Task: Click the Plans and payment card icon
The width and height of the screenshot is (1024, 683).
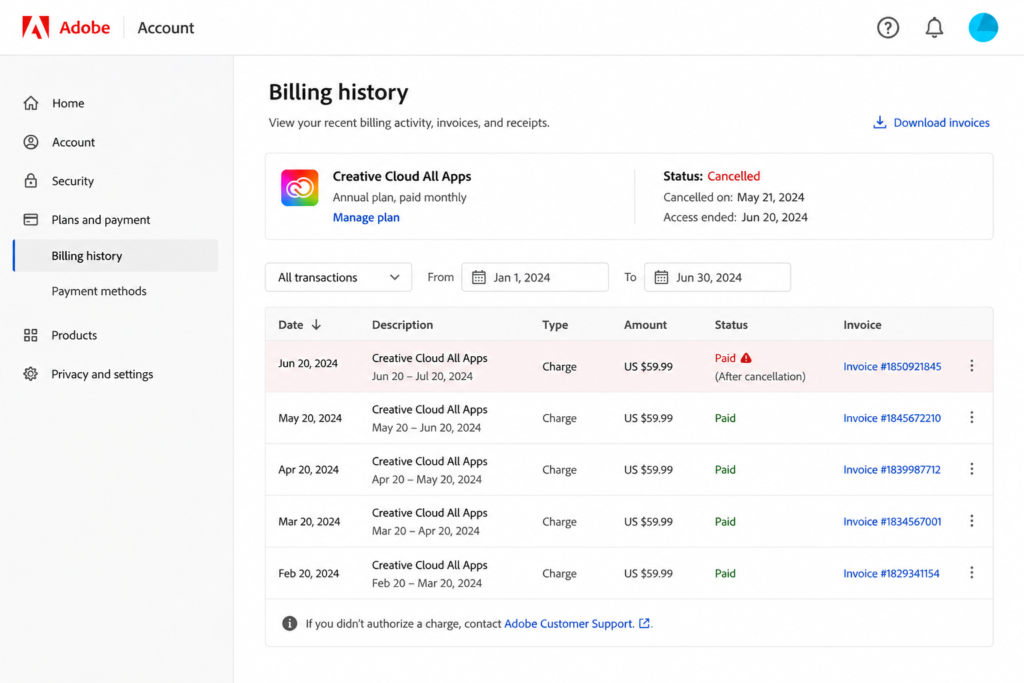Action: (x=31, y=219)
